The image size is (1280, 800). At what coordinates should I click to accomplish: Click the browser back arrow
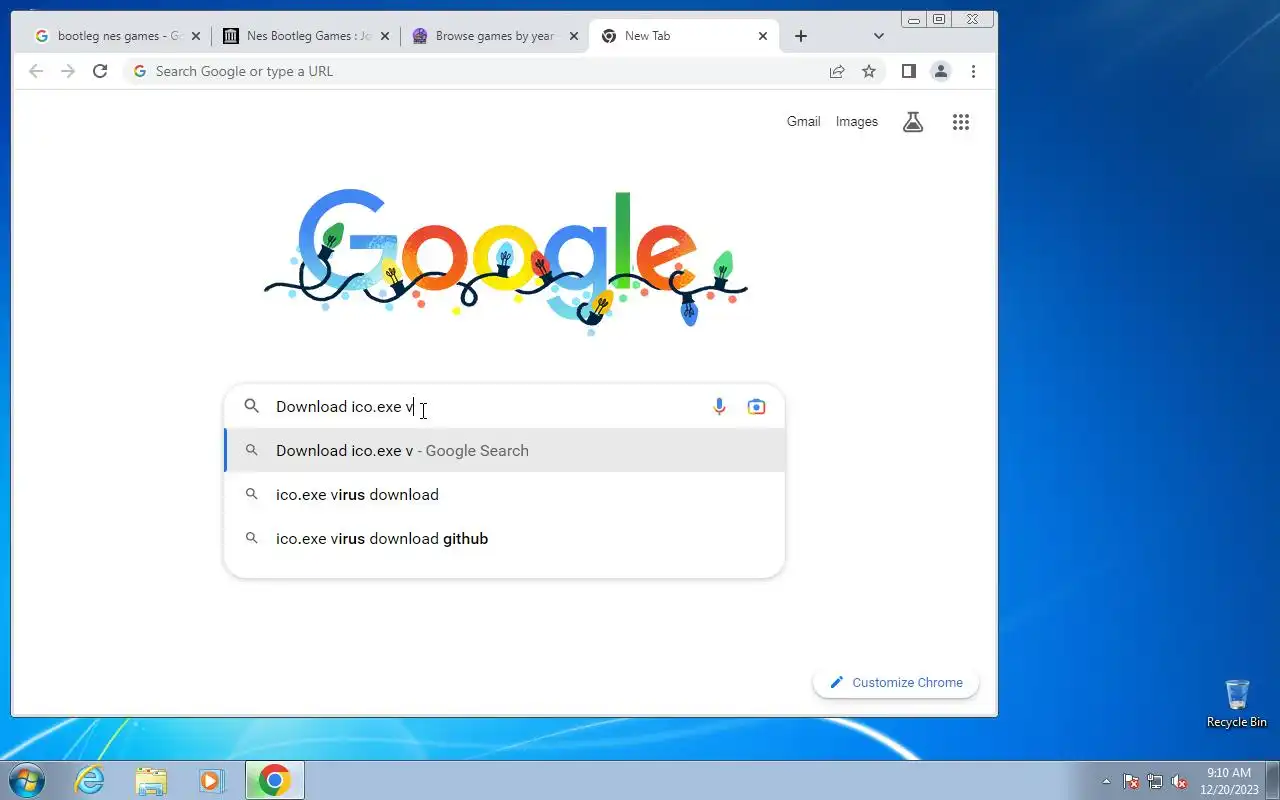pyautogui.click(x=36, y=71)
